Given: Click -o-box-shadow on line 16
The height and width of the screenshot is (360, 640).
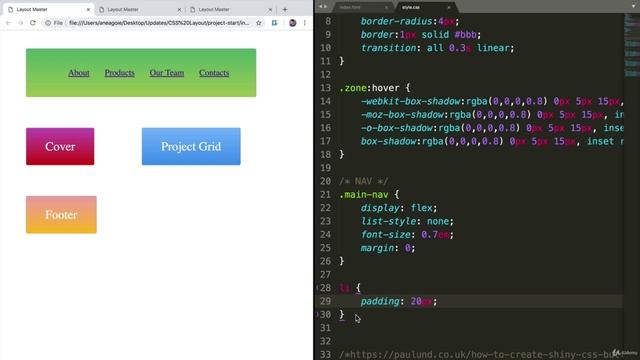Looking at the screenshot, I should coord(397,128).
